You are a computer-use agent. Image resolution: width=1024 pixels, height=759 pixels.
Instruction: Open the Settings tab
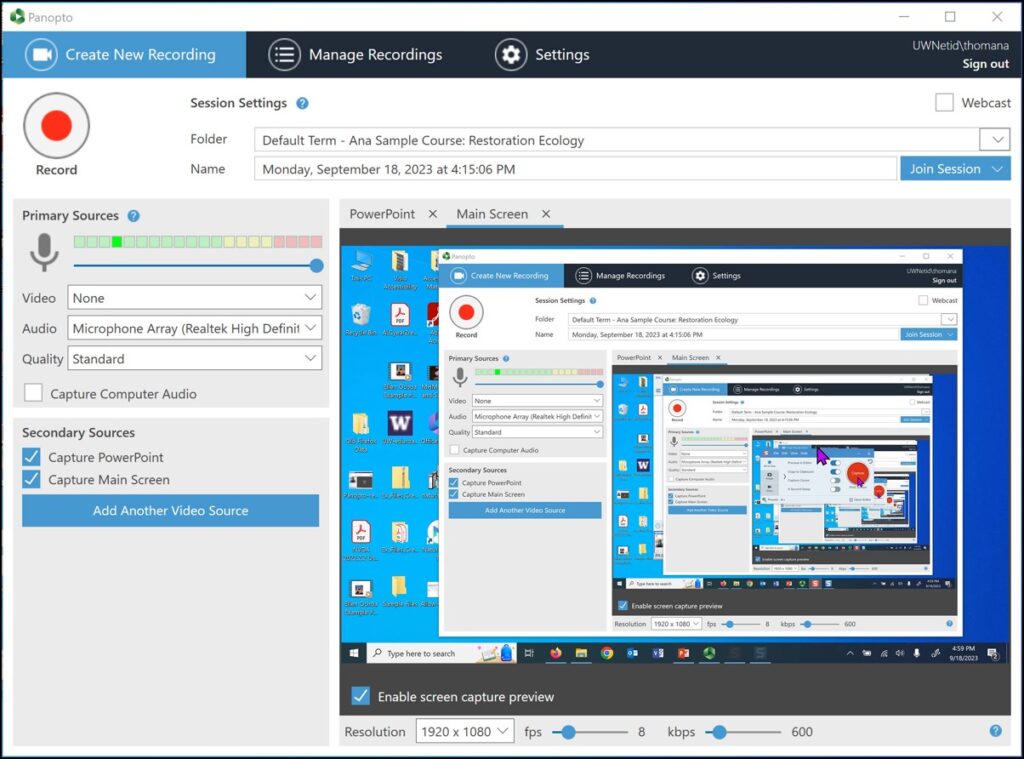(542, 55)
